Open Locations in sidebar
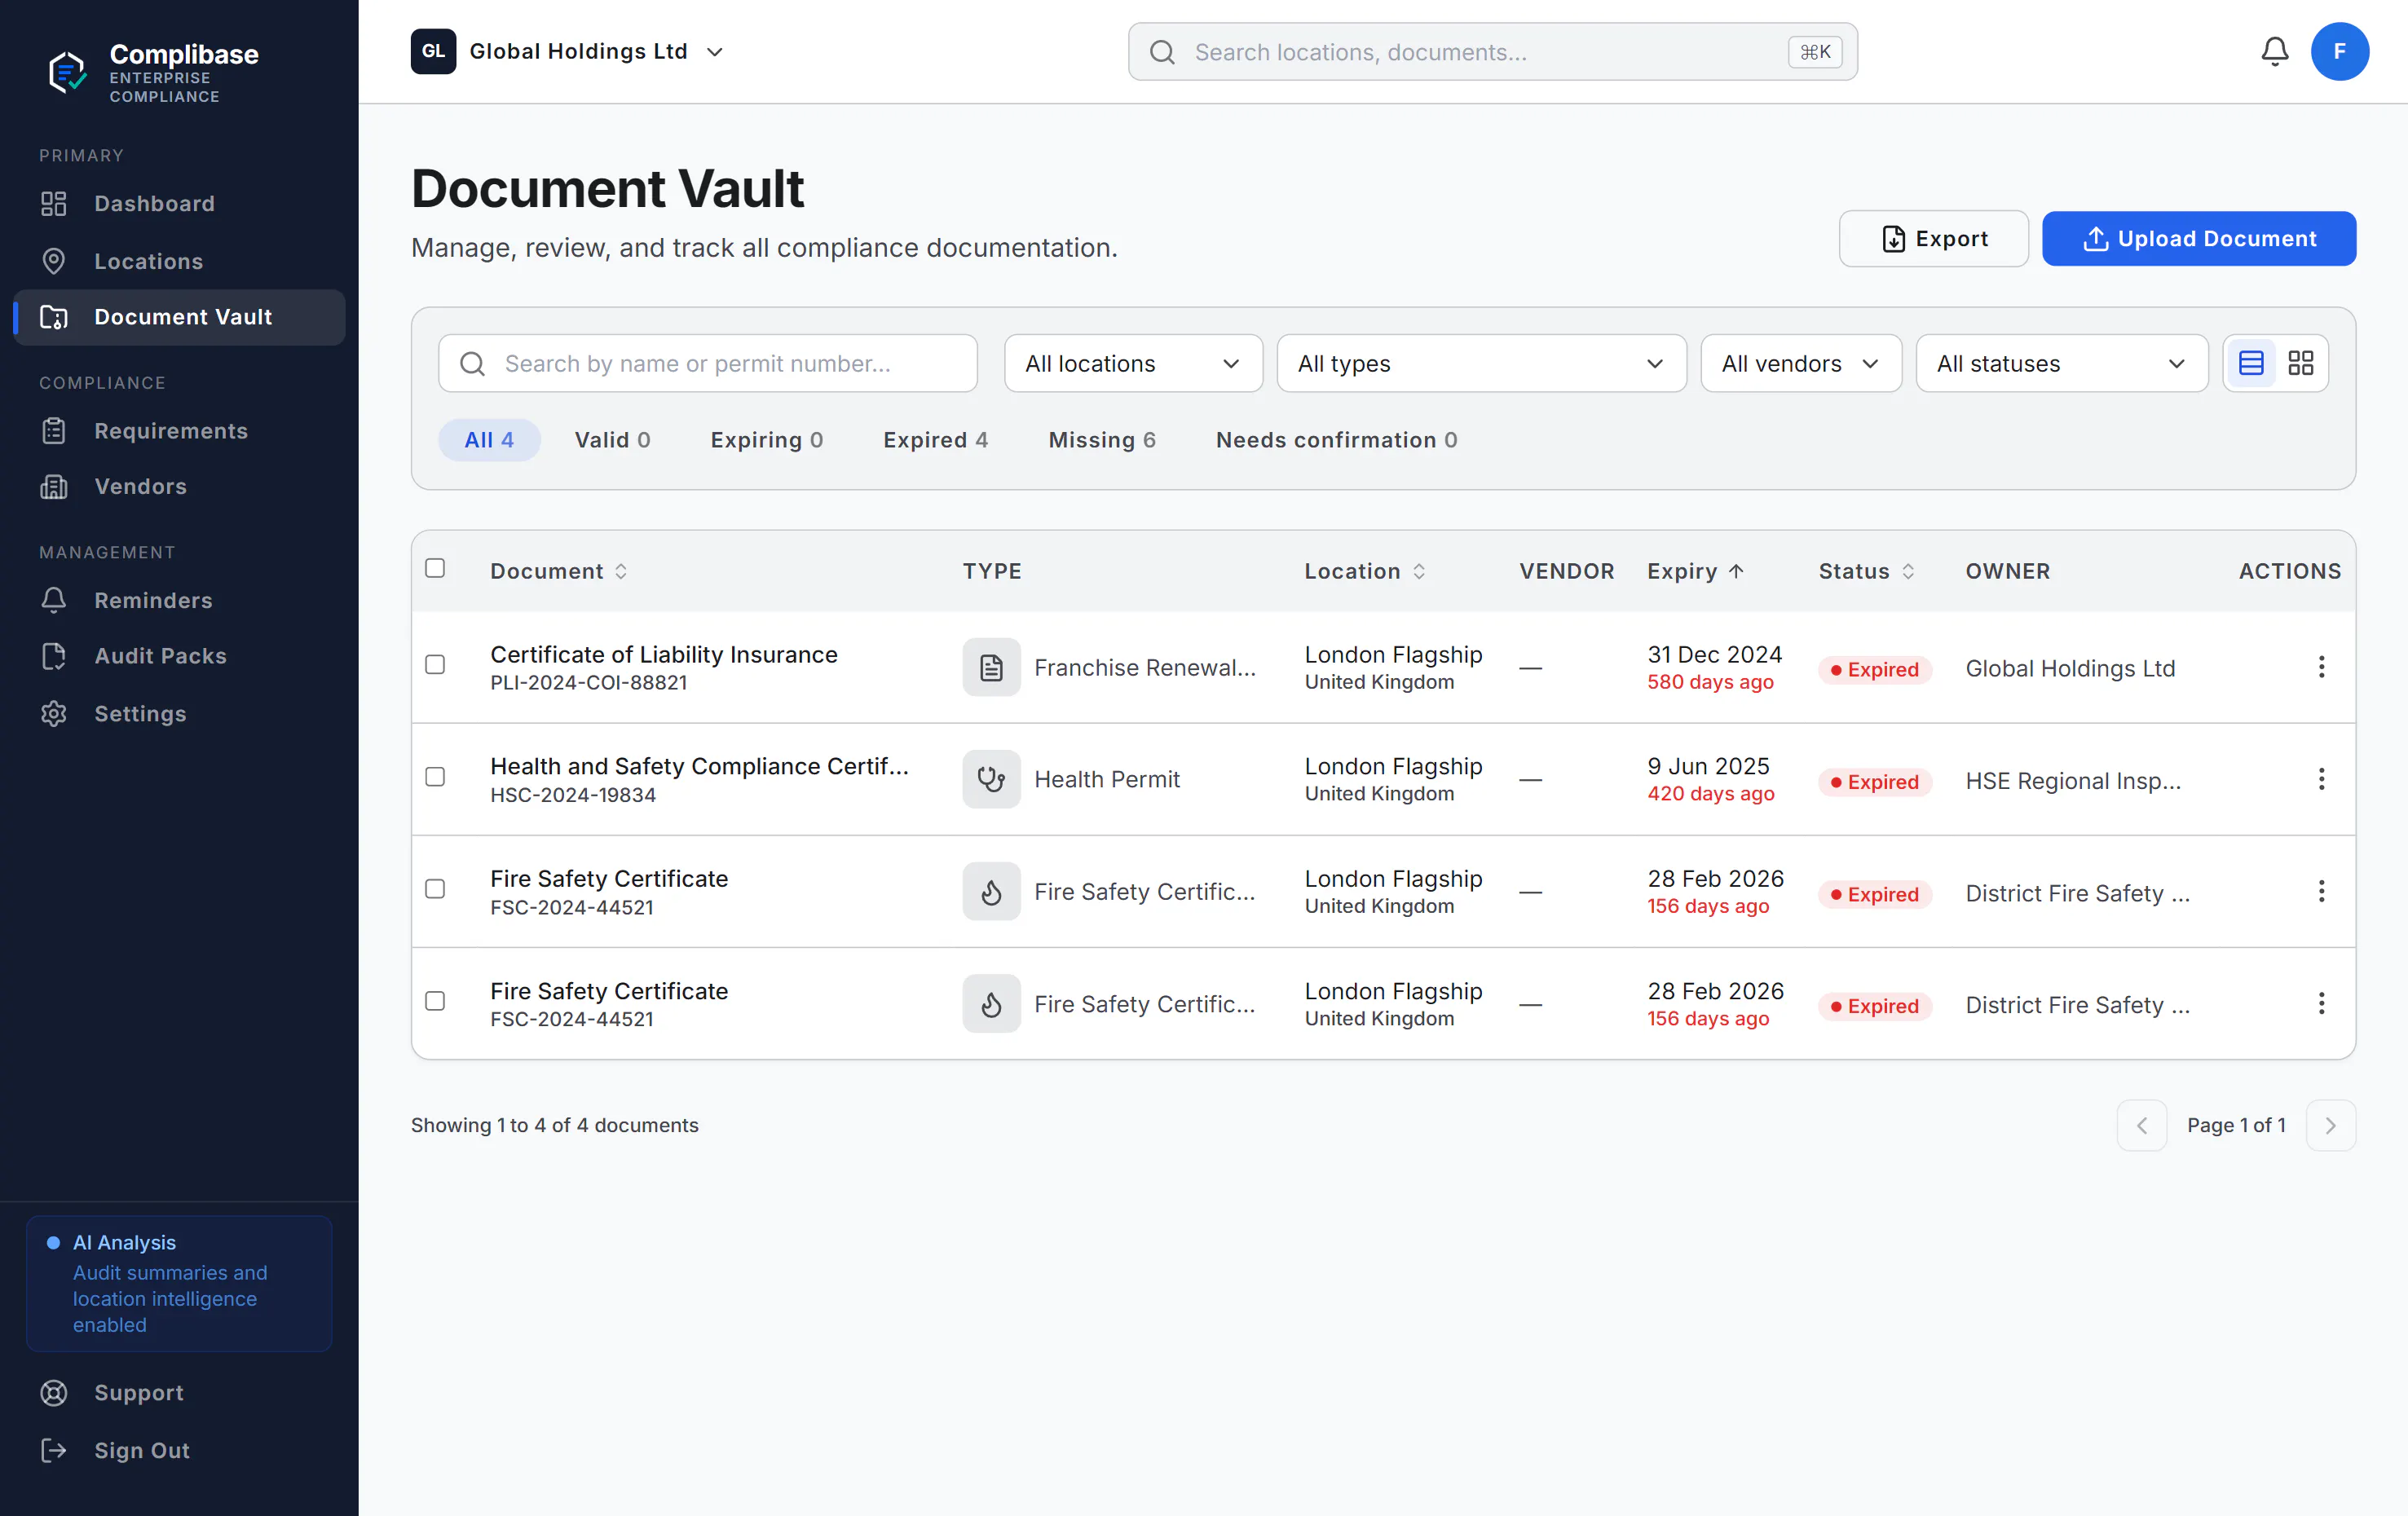Screen dimensions: 2408x1516 coord(179,261)
